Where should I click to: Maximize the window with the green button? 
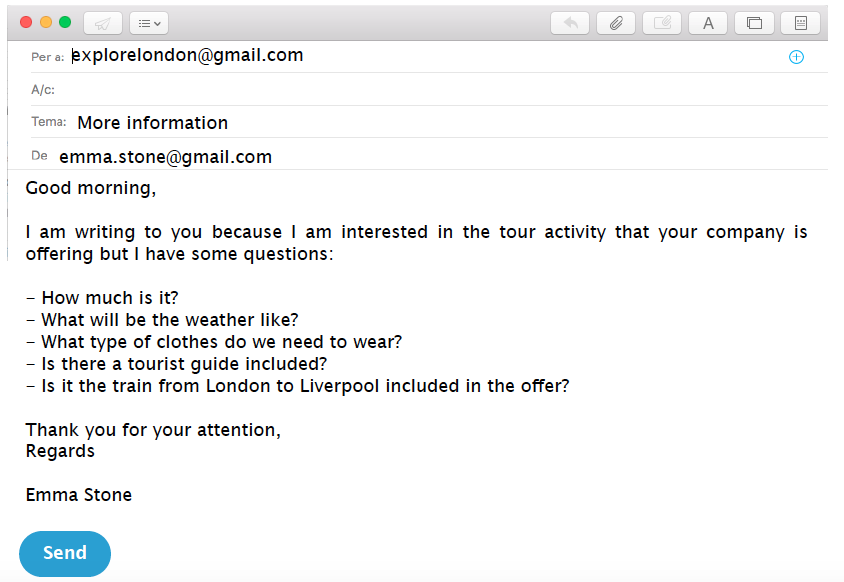65,22
